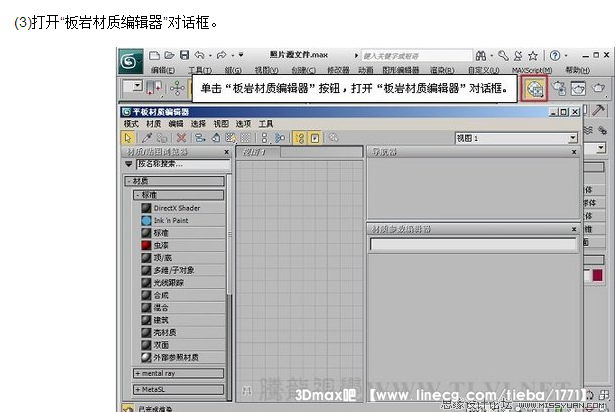Click the 按名称搜索 search field

(183, 164)
